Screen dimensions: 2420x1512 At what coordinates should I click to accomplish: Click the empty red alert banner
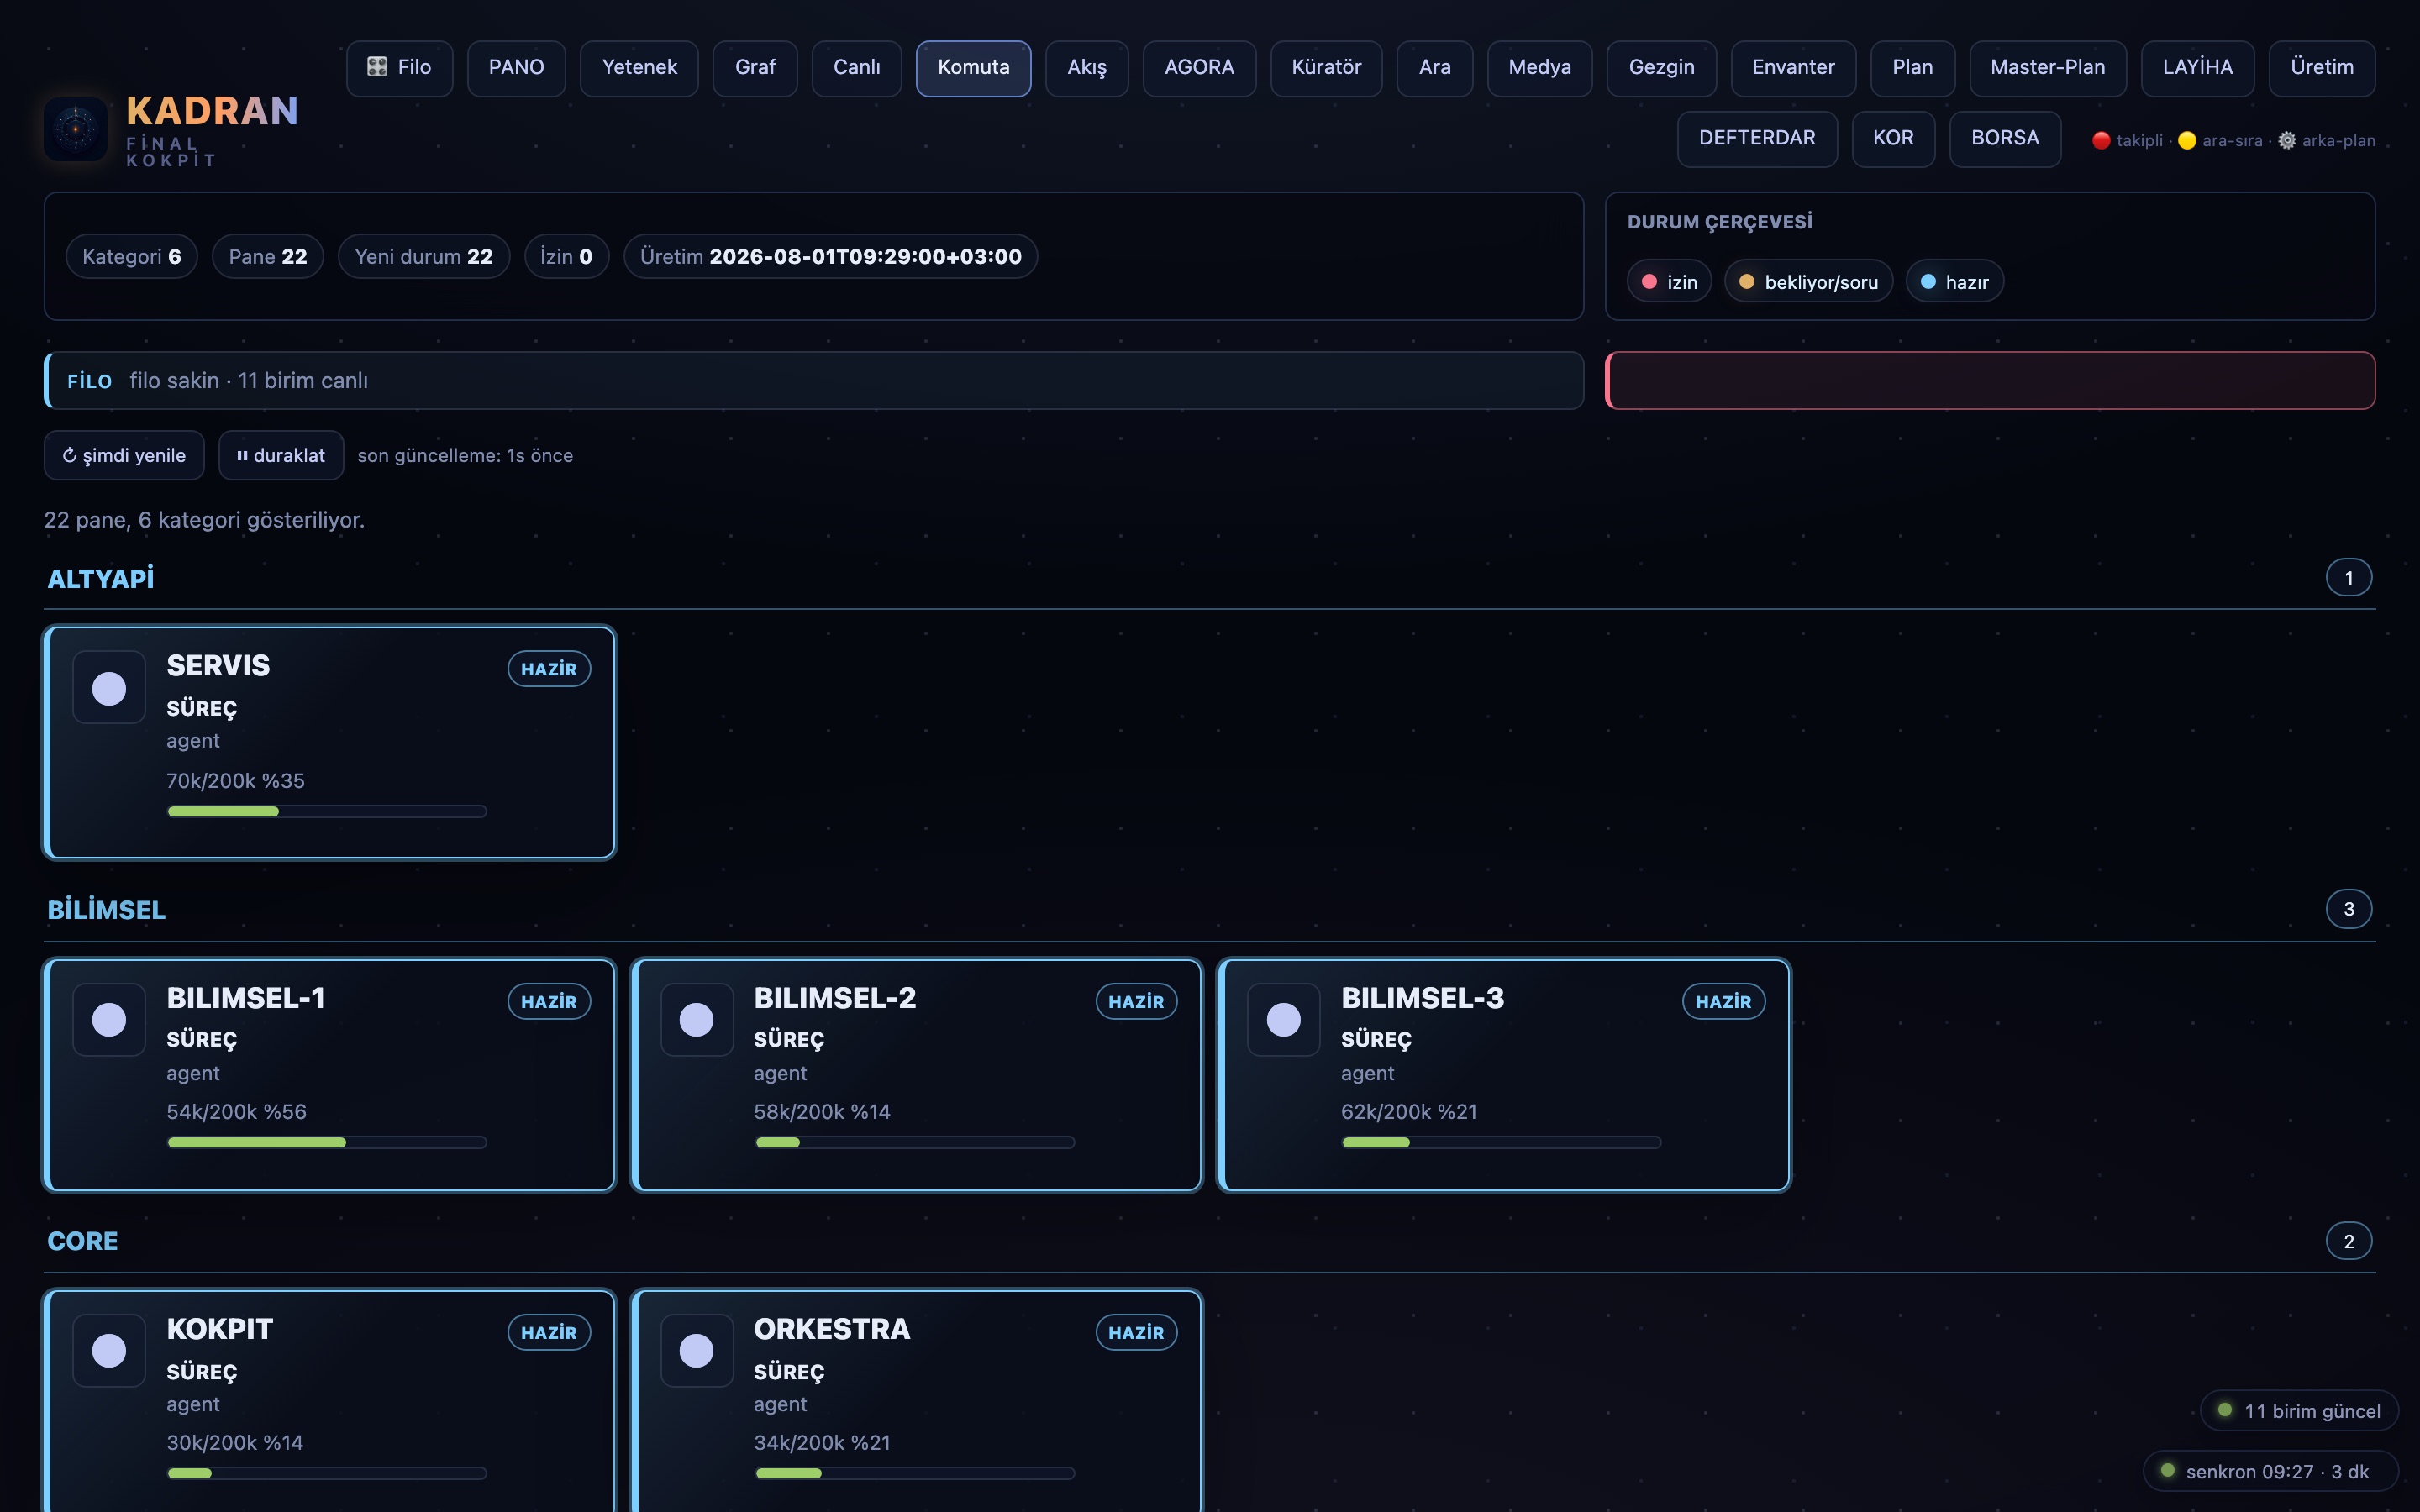1990,380
